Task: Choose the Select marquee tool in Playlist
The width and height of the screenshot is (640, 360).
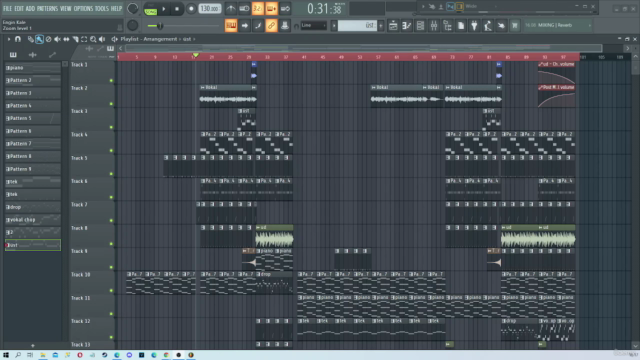Action: click(84, 39)
